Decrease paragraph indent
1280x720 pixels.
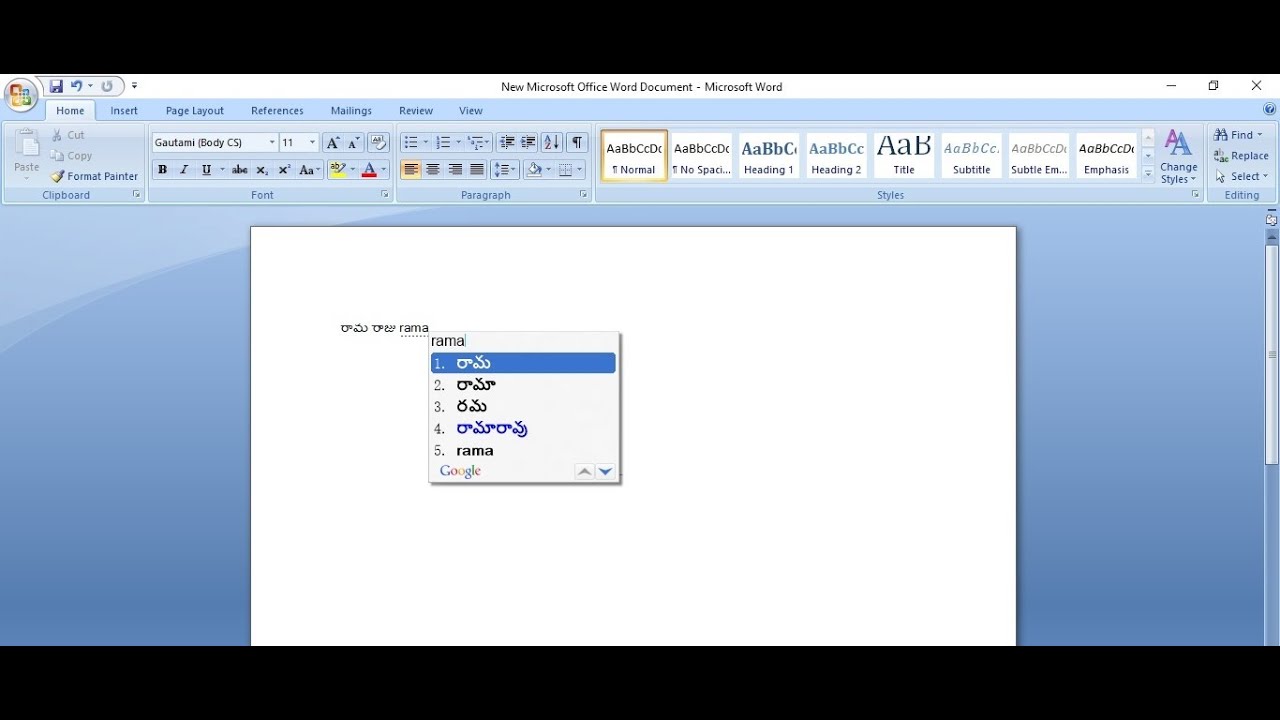[x=507, y=143]
